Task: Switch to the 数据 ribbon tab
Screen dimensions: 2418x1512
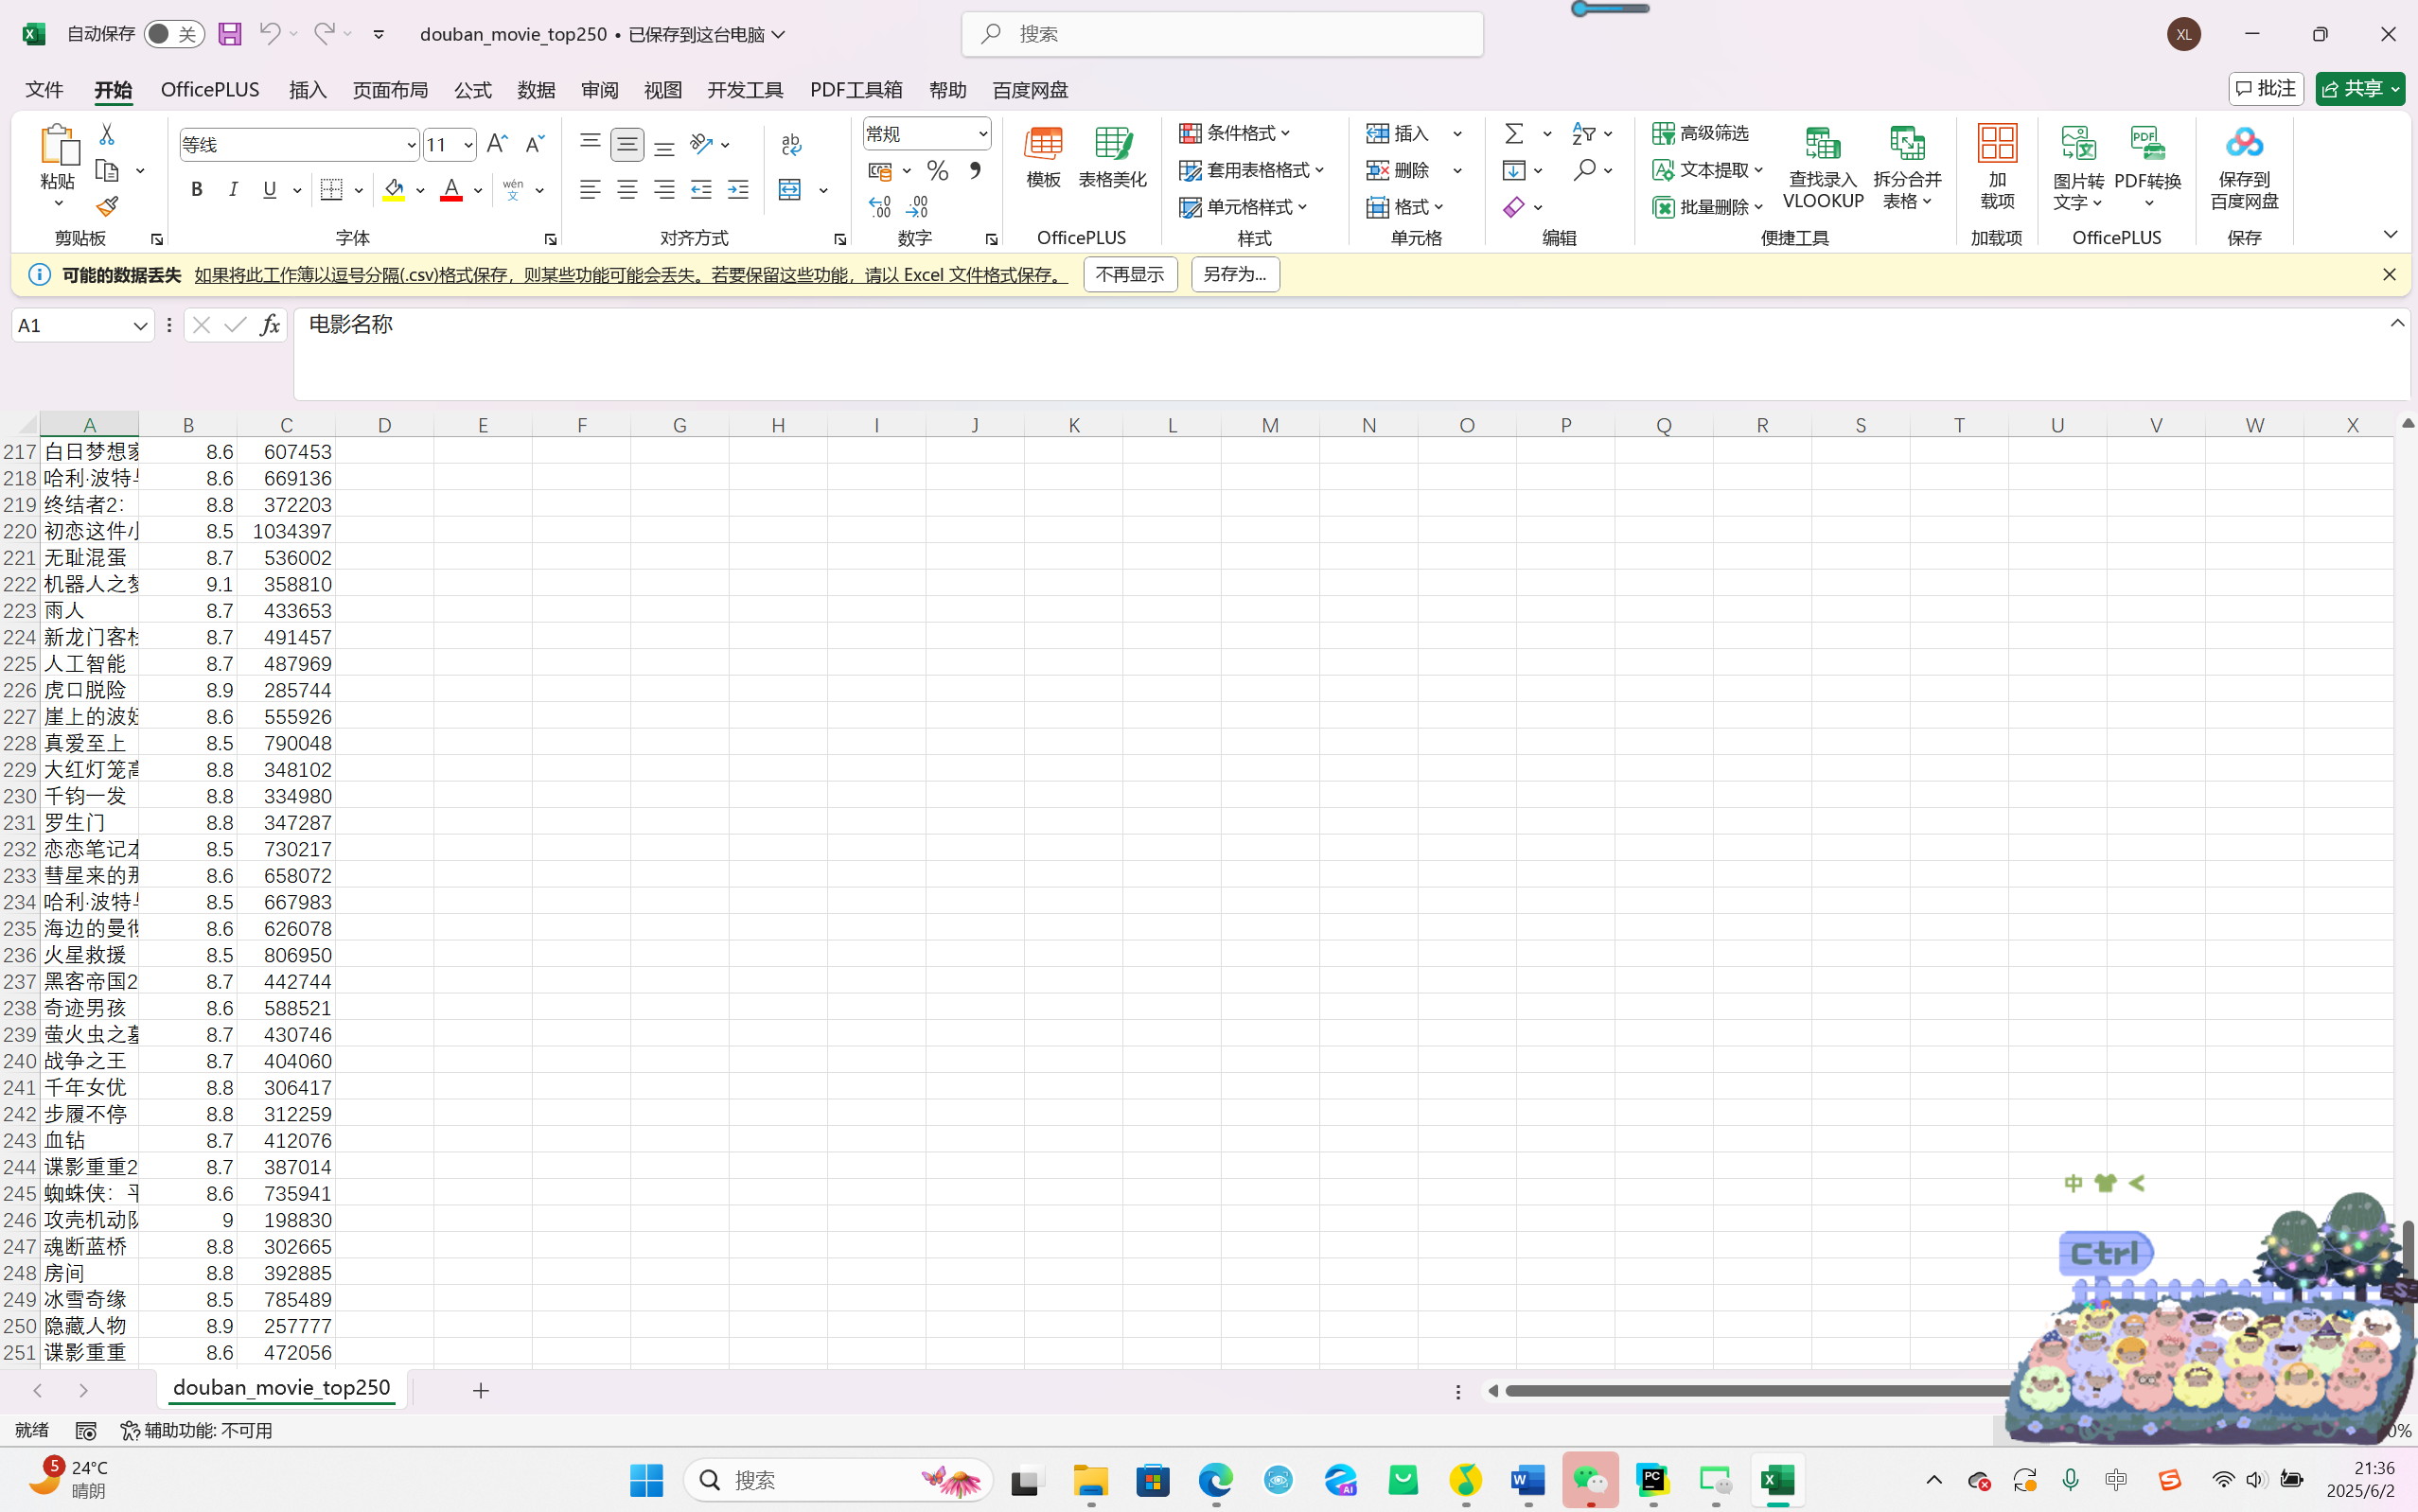Action: coord(536,90)
